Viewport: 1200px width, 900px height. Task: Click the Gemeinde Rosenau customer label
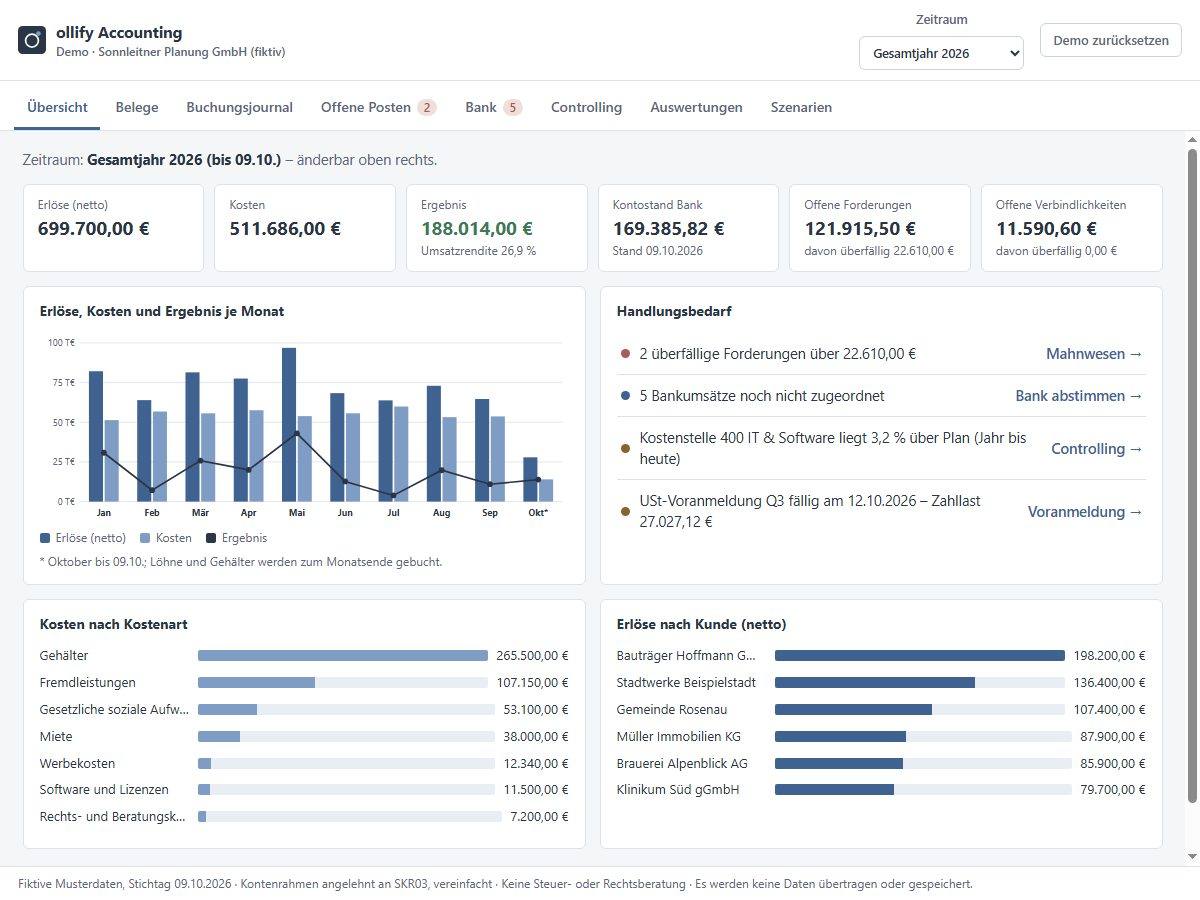pos(672,709)
